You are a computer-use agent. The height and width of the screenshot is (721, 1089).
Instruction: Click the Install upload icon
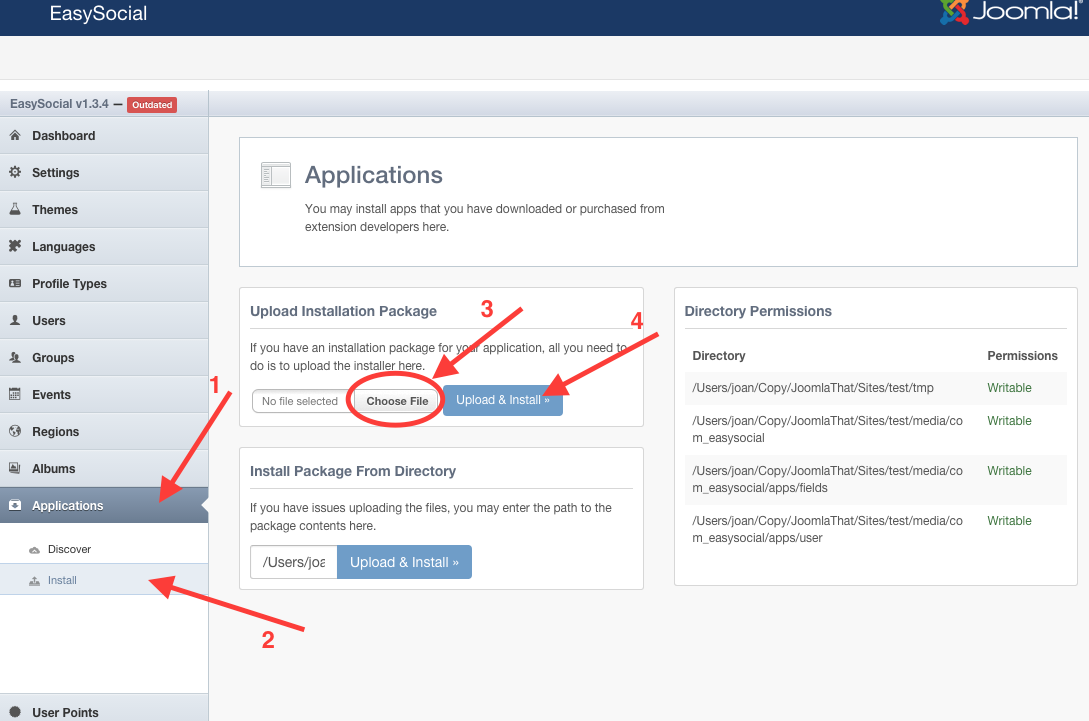(34, 581)
